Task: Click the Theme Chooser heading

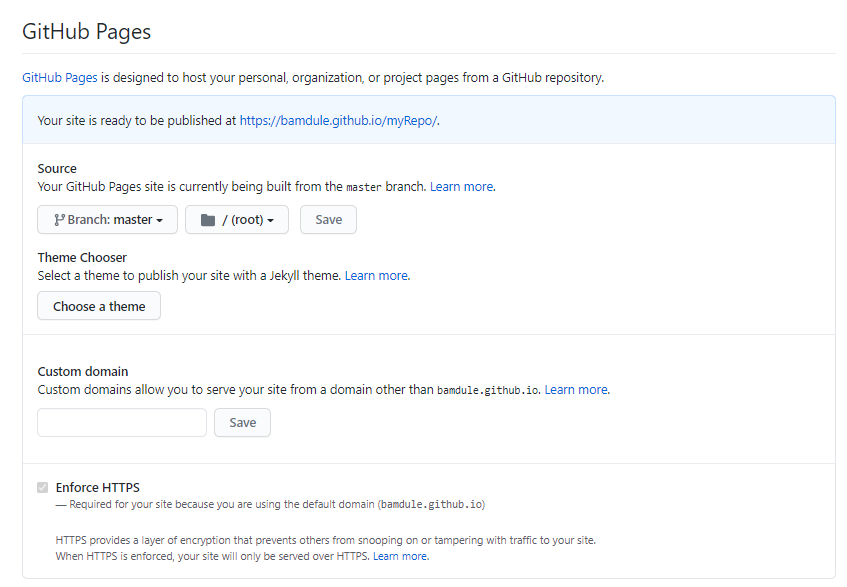Action: [82, 258]
